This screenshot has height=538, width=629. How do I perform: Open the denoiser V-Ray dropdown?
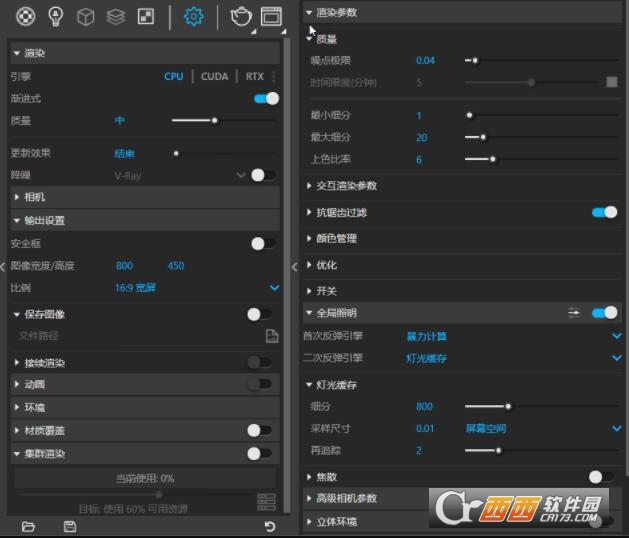click(241, 175)
